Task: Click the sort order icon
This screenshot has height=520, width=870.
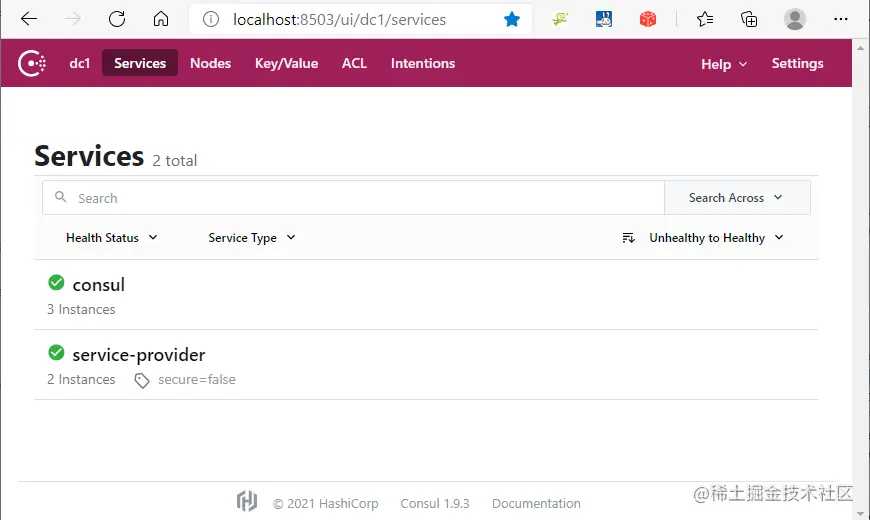Action: 628,238
